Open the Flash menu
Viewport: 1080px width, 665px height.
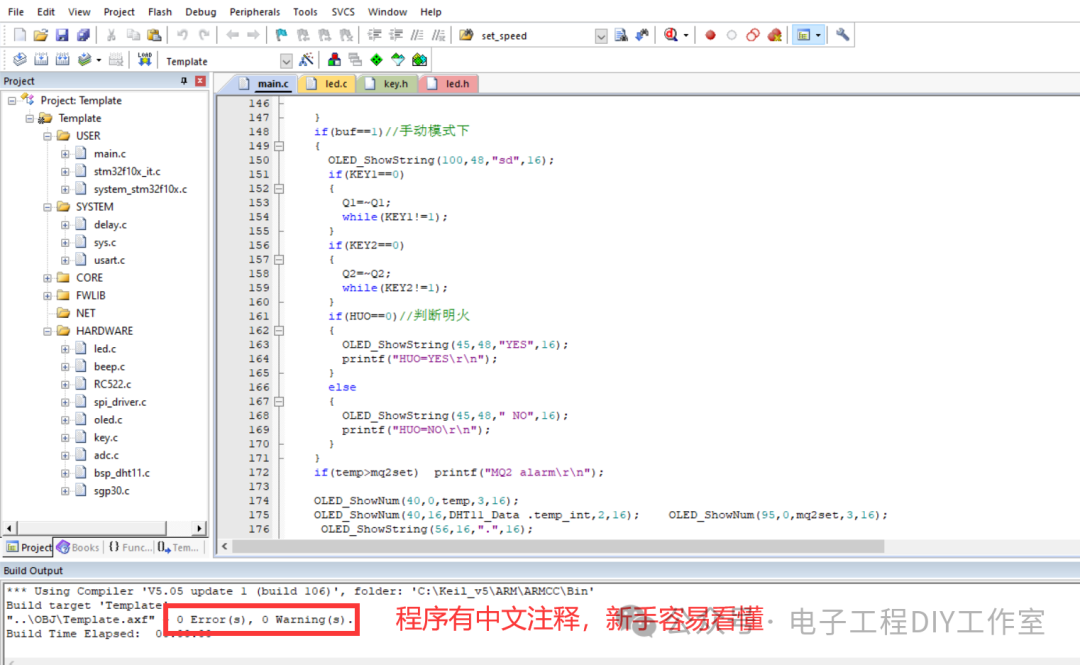coord(160,12)
